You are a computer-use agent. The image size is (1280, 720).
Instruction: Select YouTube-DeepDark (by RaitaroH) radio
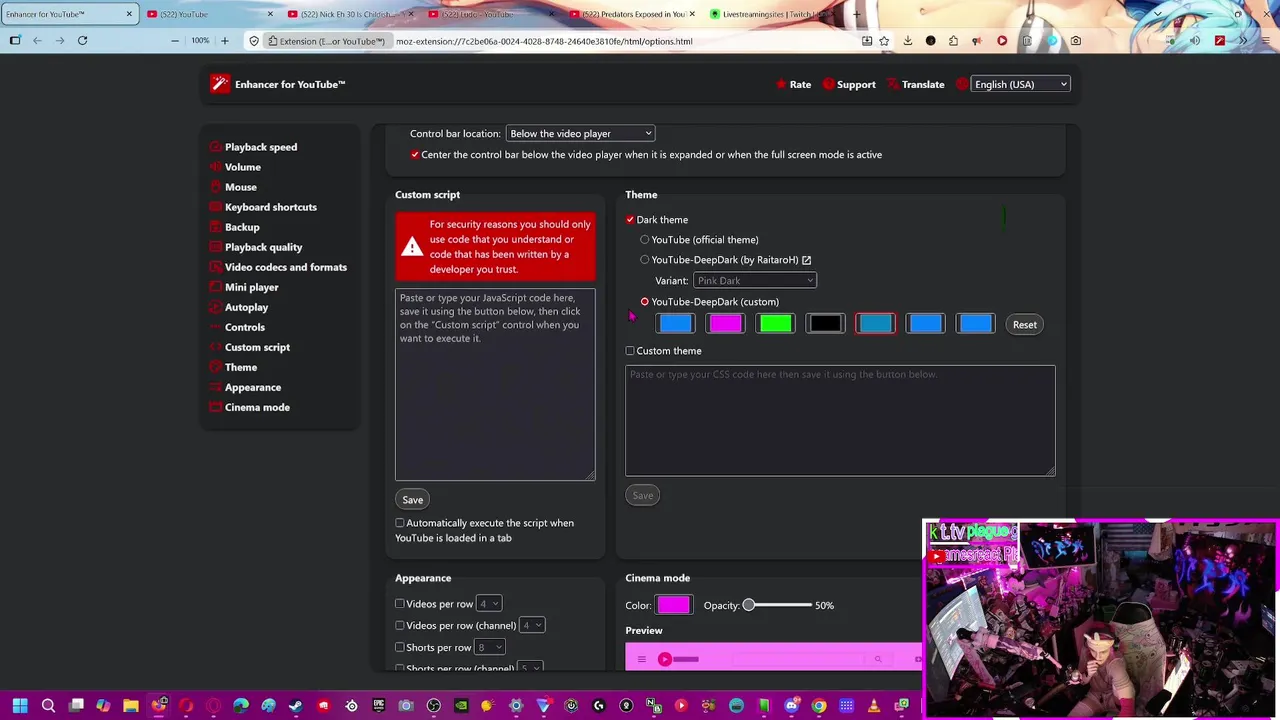(x=645, y=260)
